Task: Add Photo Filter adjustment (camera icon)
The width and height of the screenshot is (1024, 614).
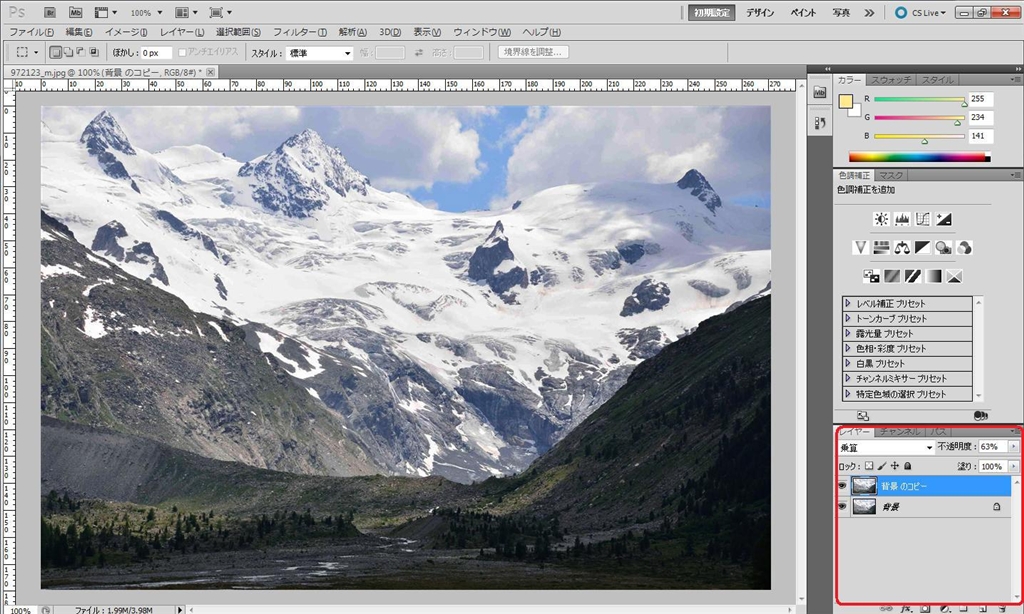Action: 943,248
